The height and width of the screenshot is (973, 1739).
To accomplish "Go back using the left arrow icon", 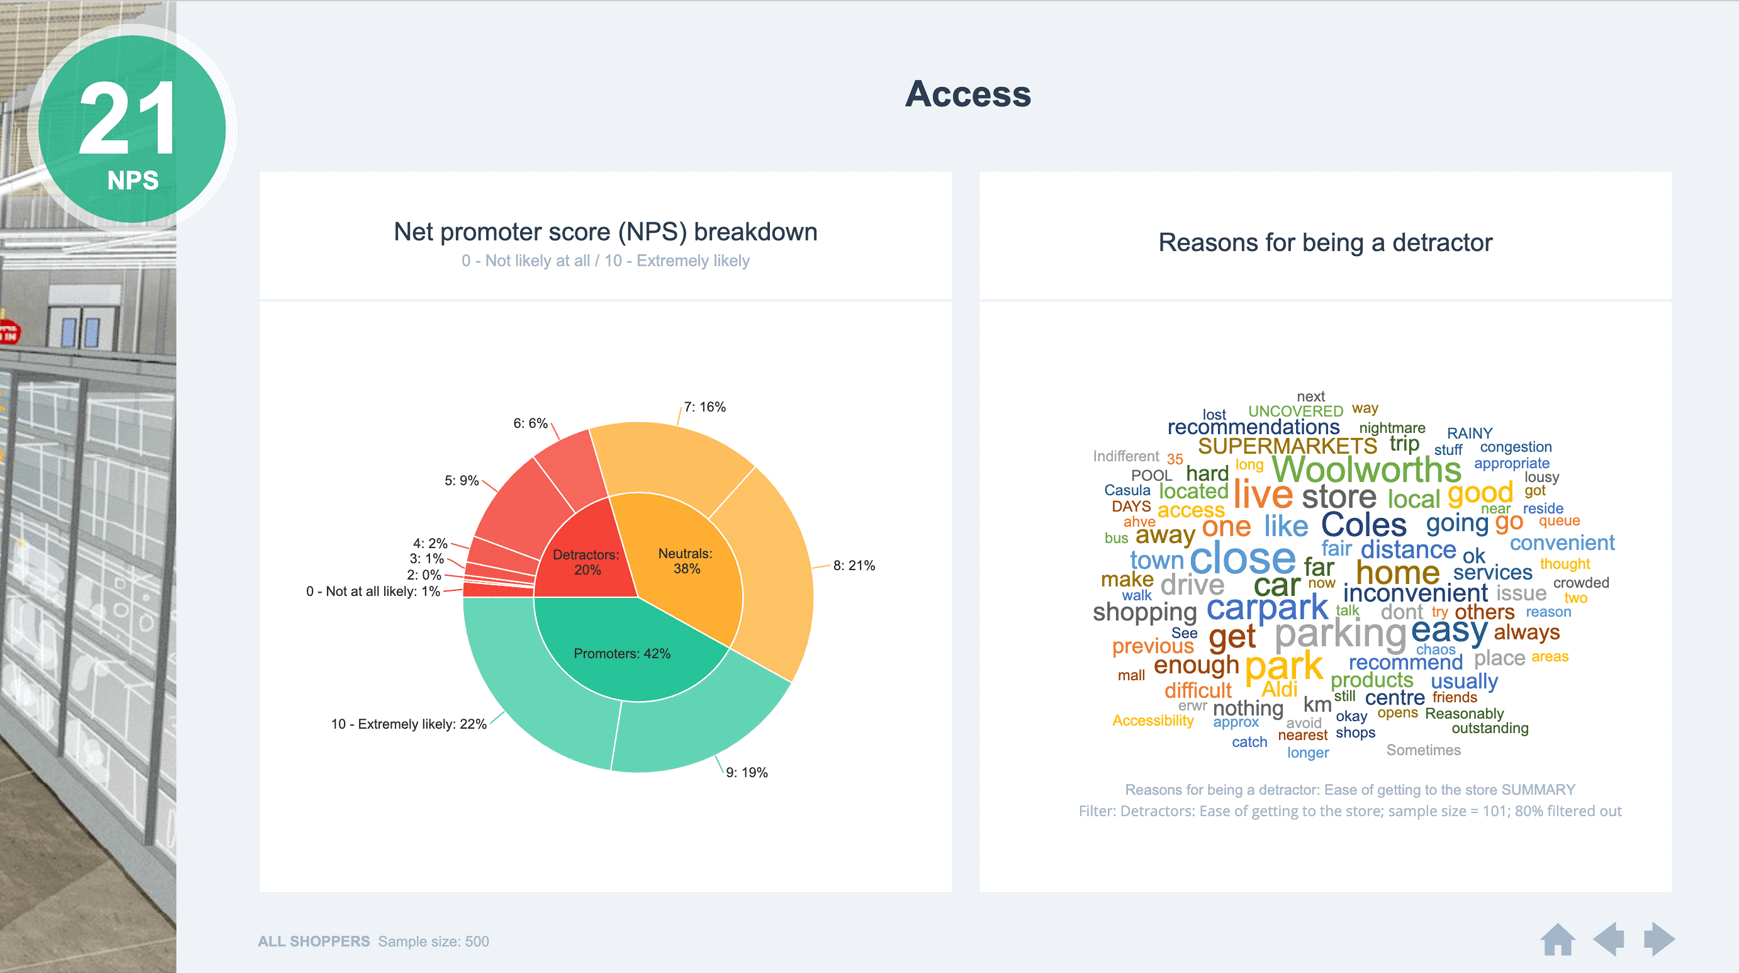I will tap(1611, 939).
